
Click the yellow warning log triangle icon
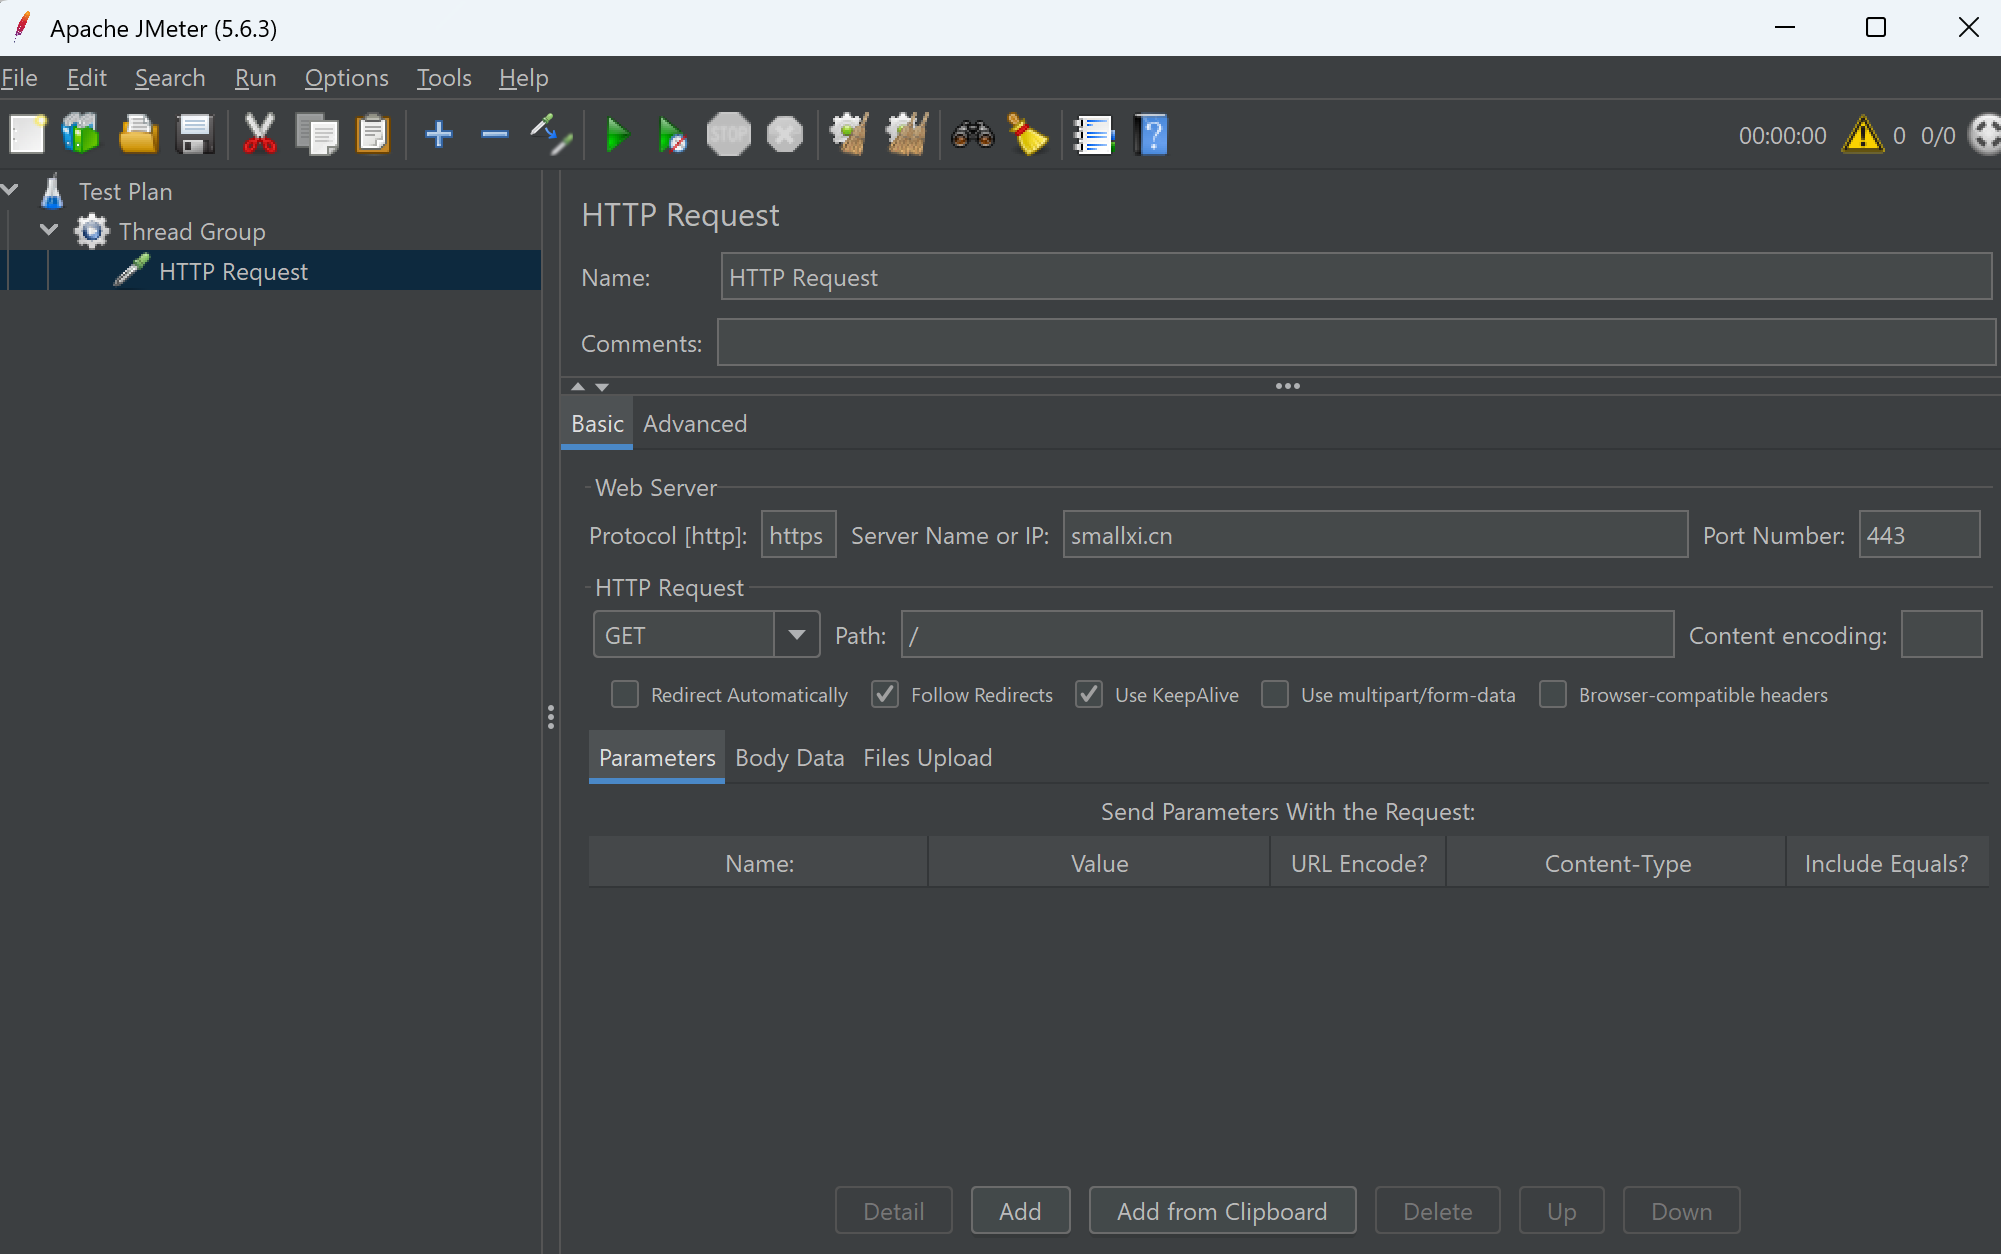pyautogui.click(x=1862, y=135)
